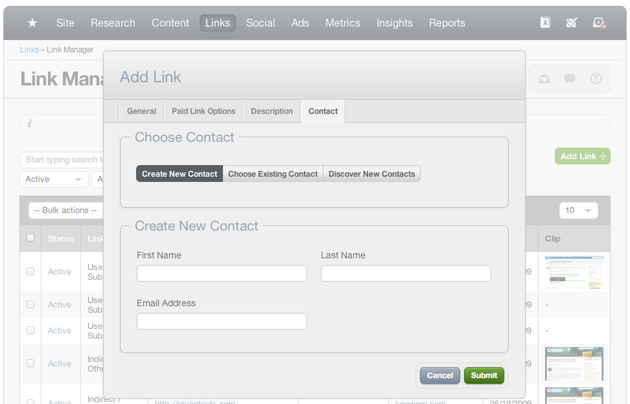Open the Metrics menu
Image resolution: width=630 pixels, height=404 pixels.
tap(343, 23)
